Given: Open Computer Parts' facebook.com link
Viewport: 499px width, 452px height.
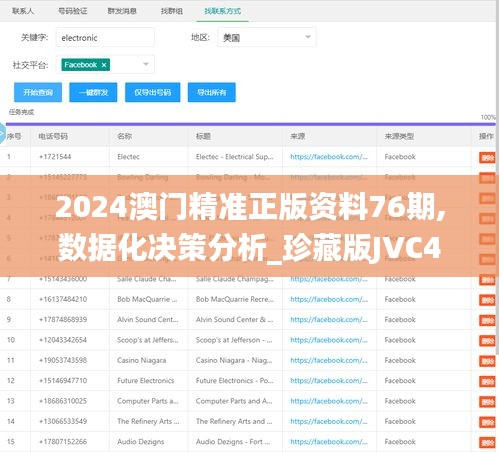Looking at the screenshot, I should [329, 401].
